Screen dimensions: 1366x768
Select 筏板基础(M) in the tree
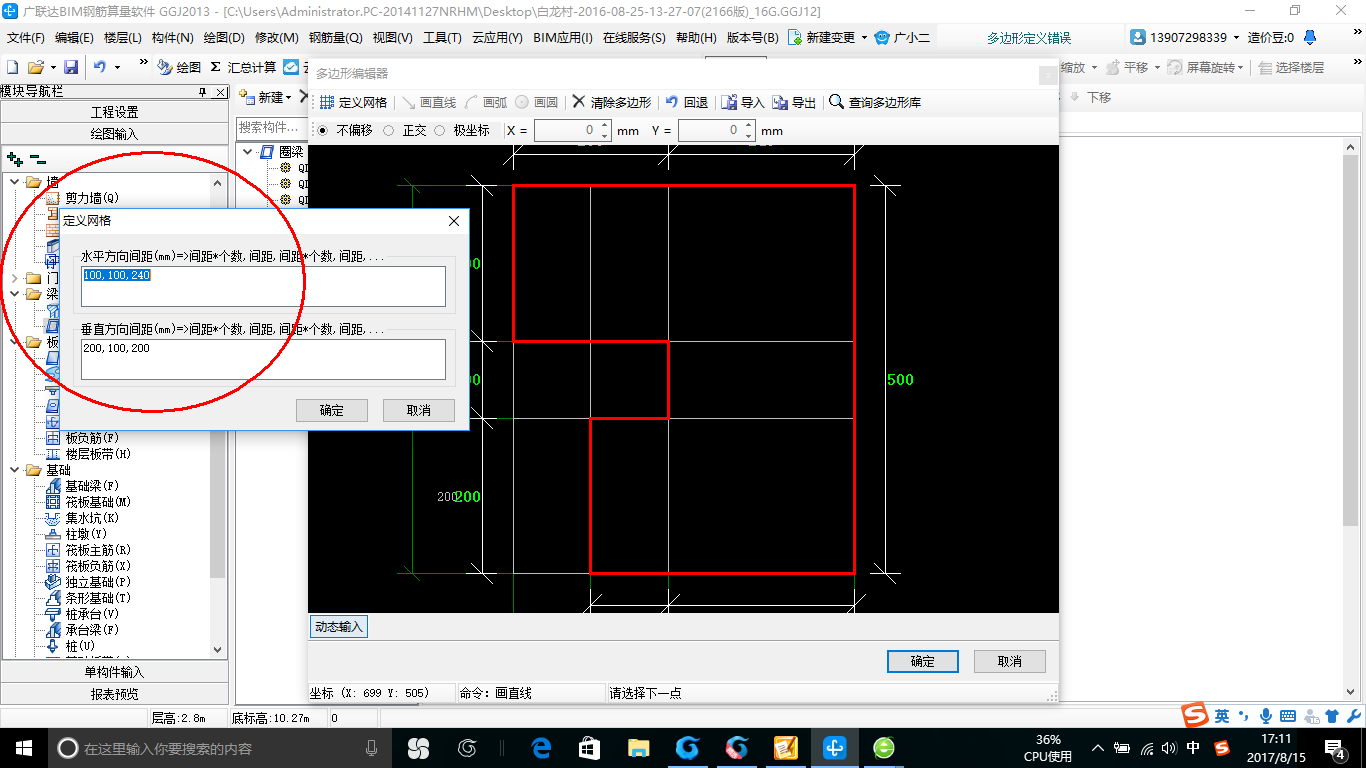tap(98, 502)
